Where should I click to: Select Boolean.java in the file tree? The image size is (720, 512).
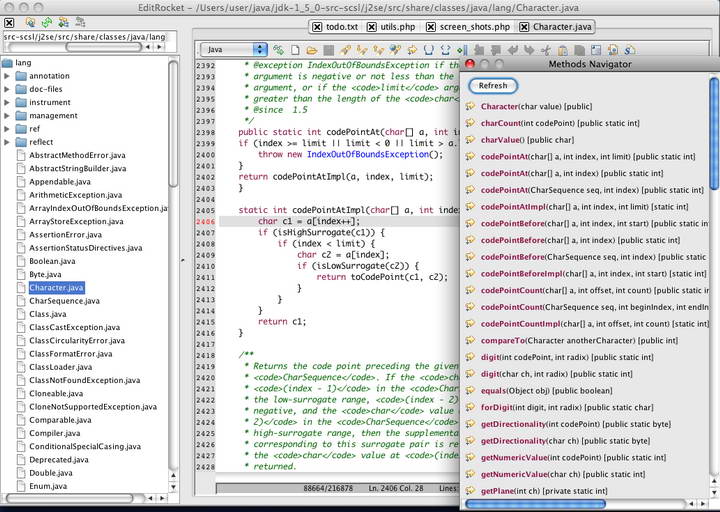[x=52, y=261]
